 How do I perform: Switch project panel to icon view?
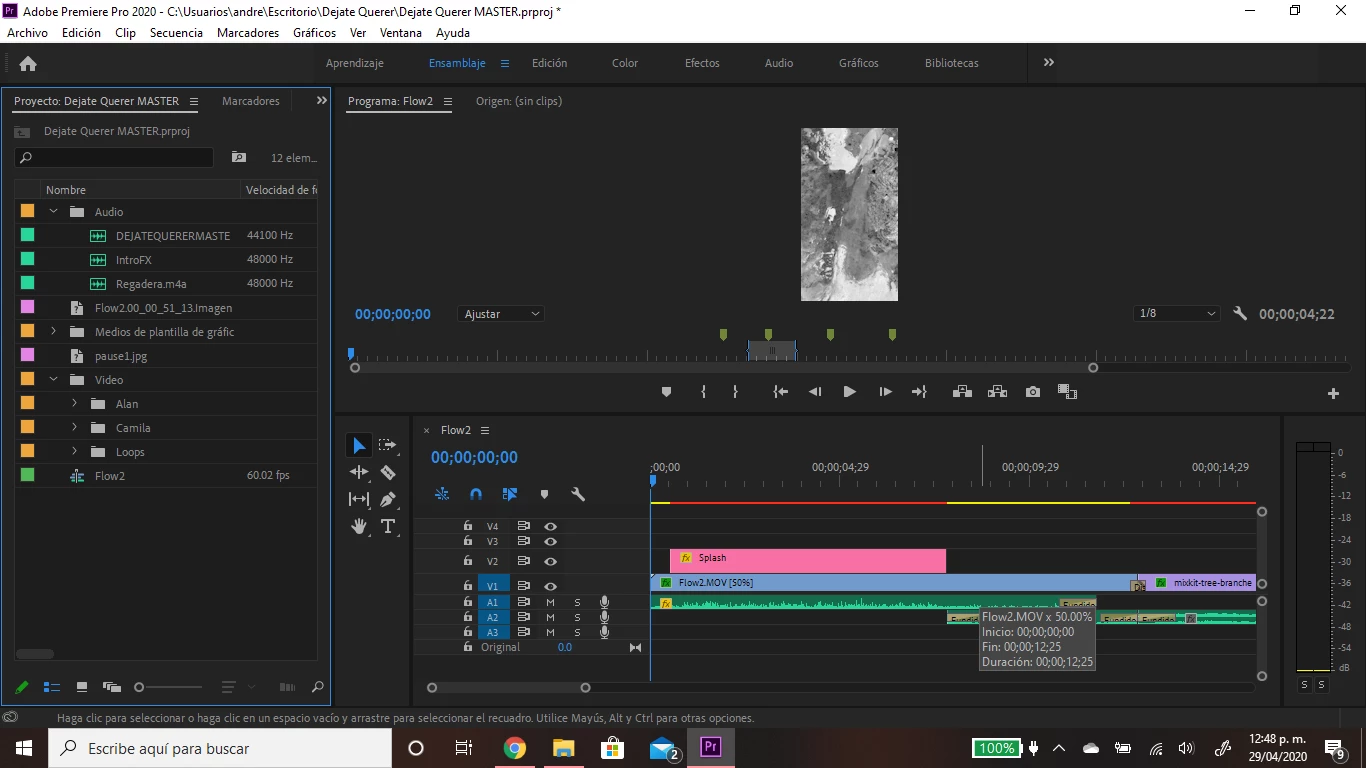[x=82, y=687]
